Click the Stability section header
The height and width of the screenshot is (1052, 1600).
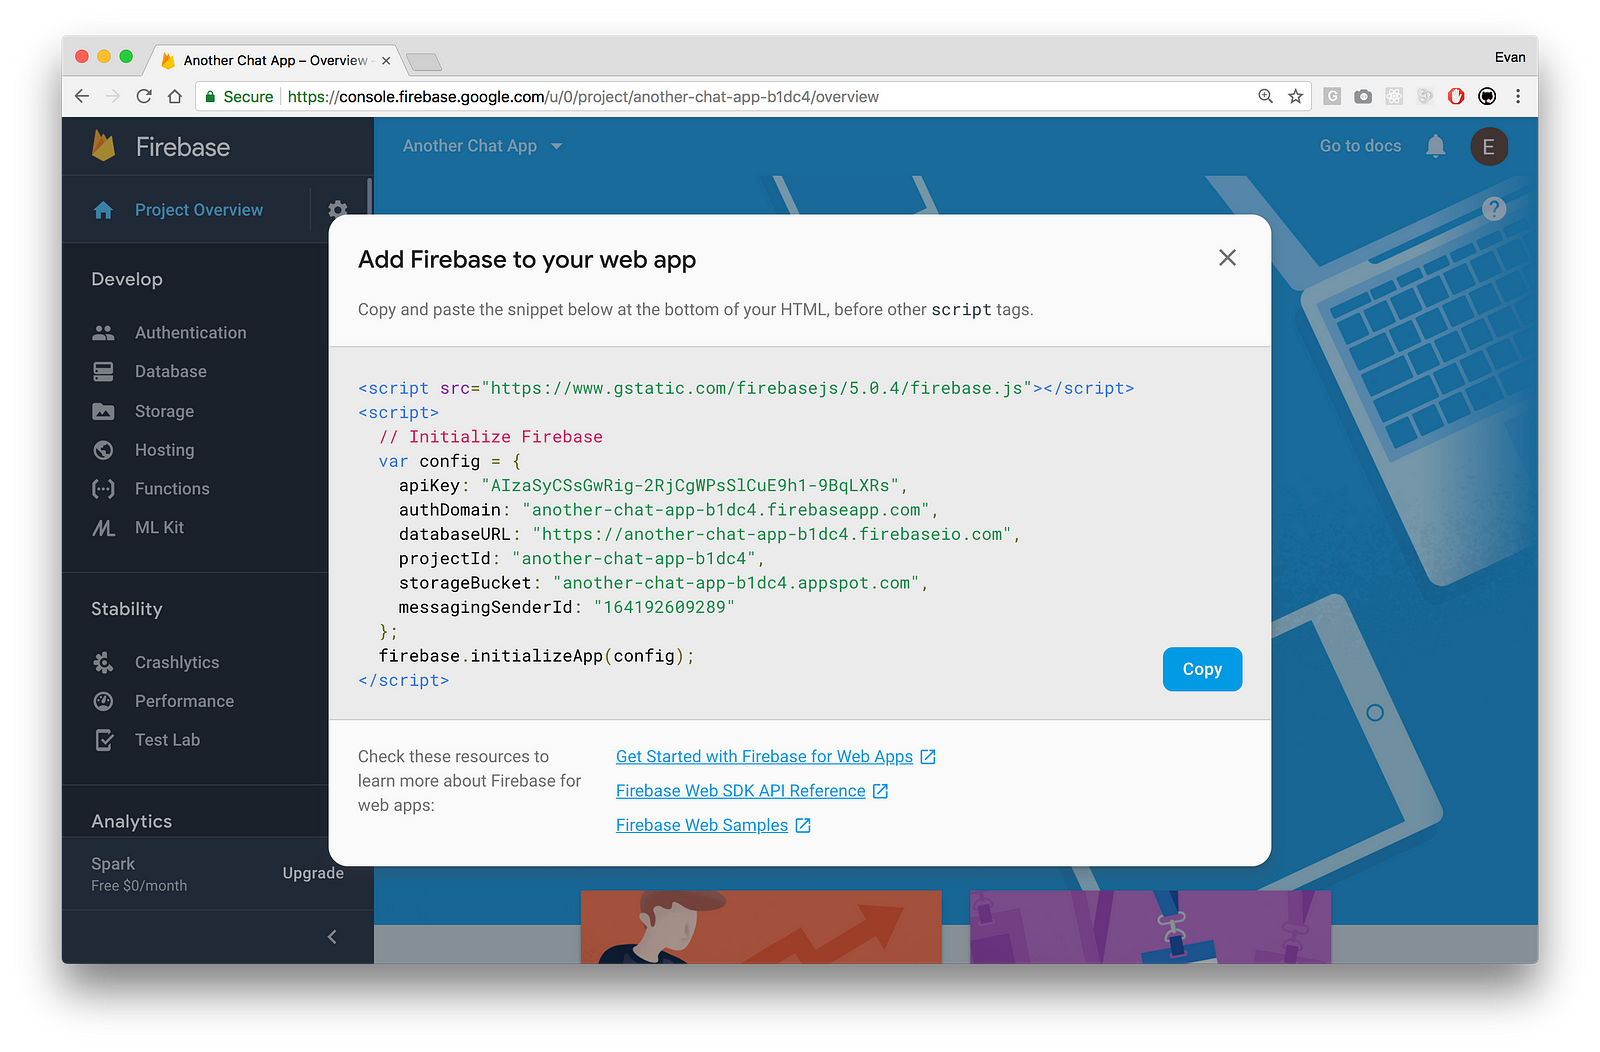pyautogui.click(x=127, y=609)
